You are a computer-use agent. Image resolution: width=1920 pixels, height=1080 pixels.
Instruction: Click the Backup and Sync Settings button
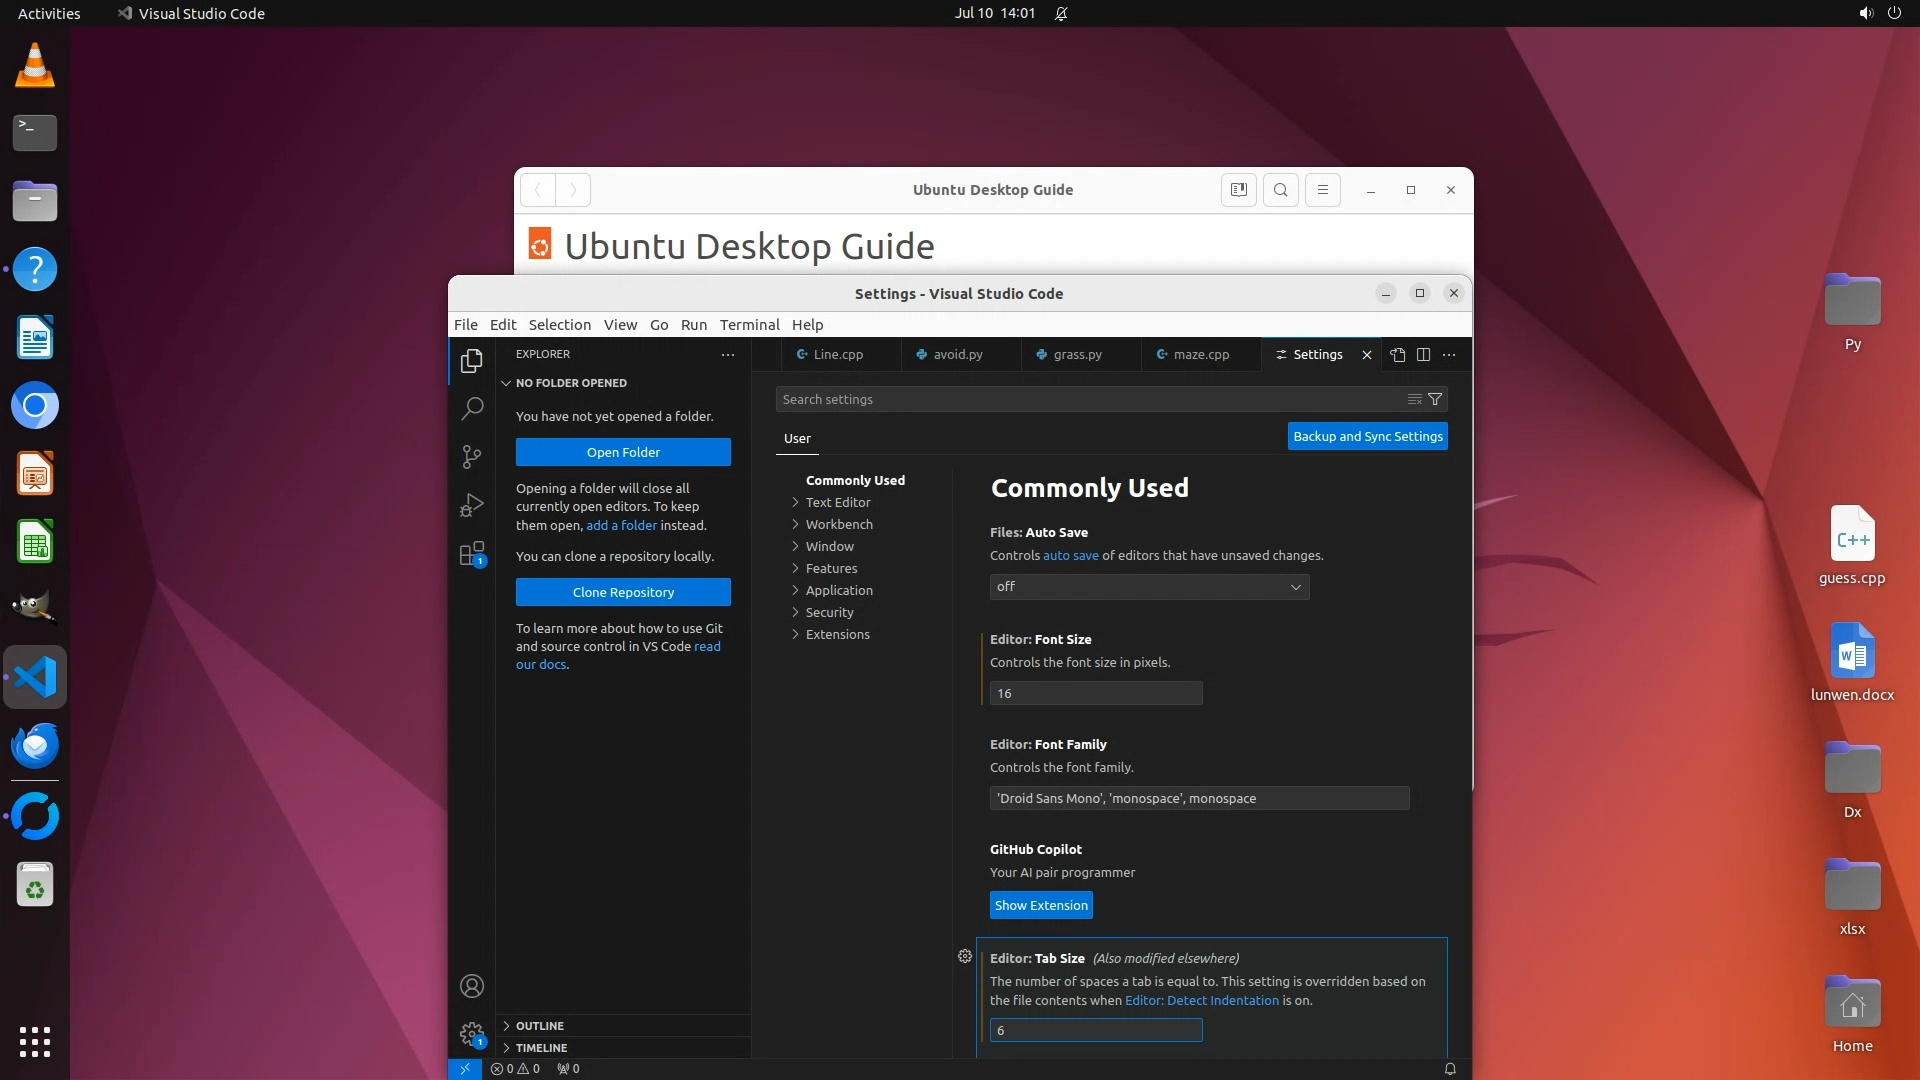pyautogui.click(x=1367, y=436)
